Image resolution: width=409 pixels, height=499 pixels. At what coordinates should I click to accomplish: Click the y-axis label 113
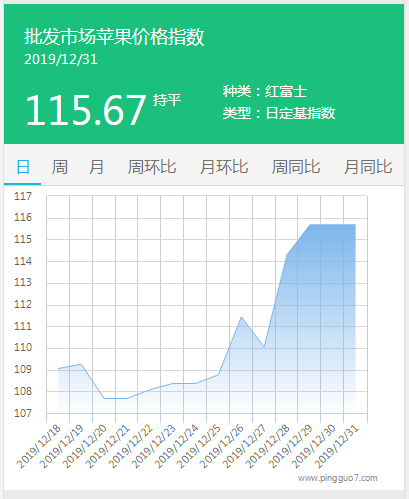click(23, 283)
